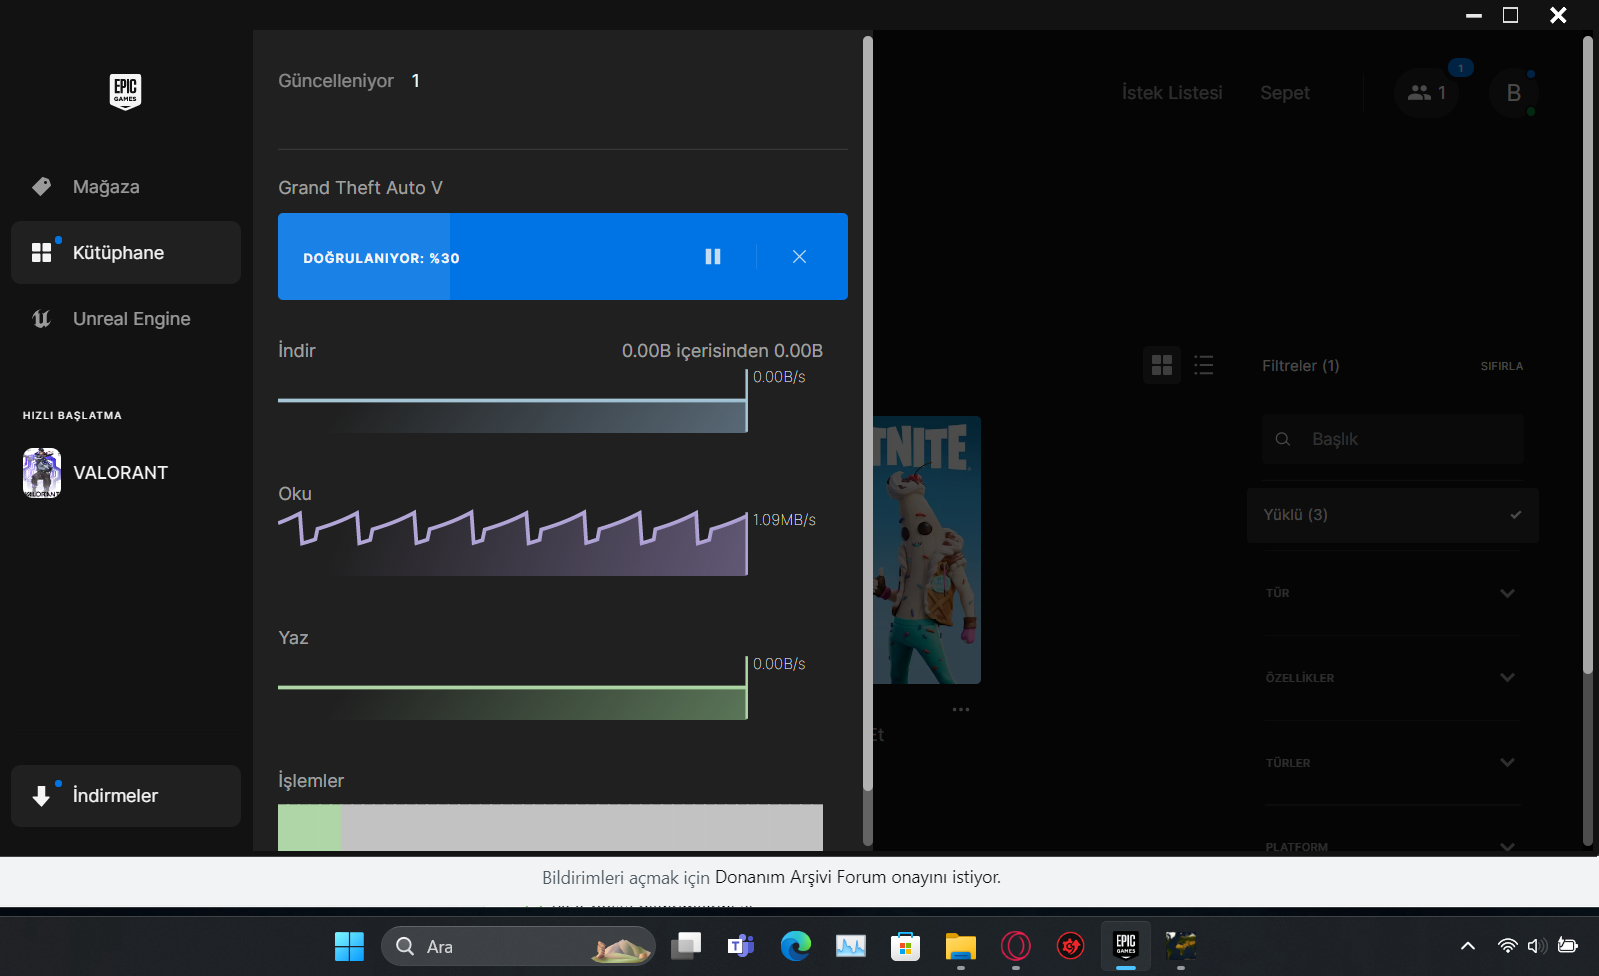This screenshot has width=1599, height=976.
Task: Toggle the Yüklü (3) installed filter
Action: 1393,515
